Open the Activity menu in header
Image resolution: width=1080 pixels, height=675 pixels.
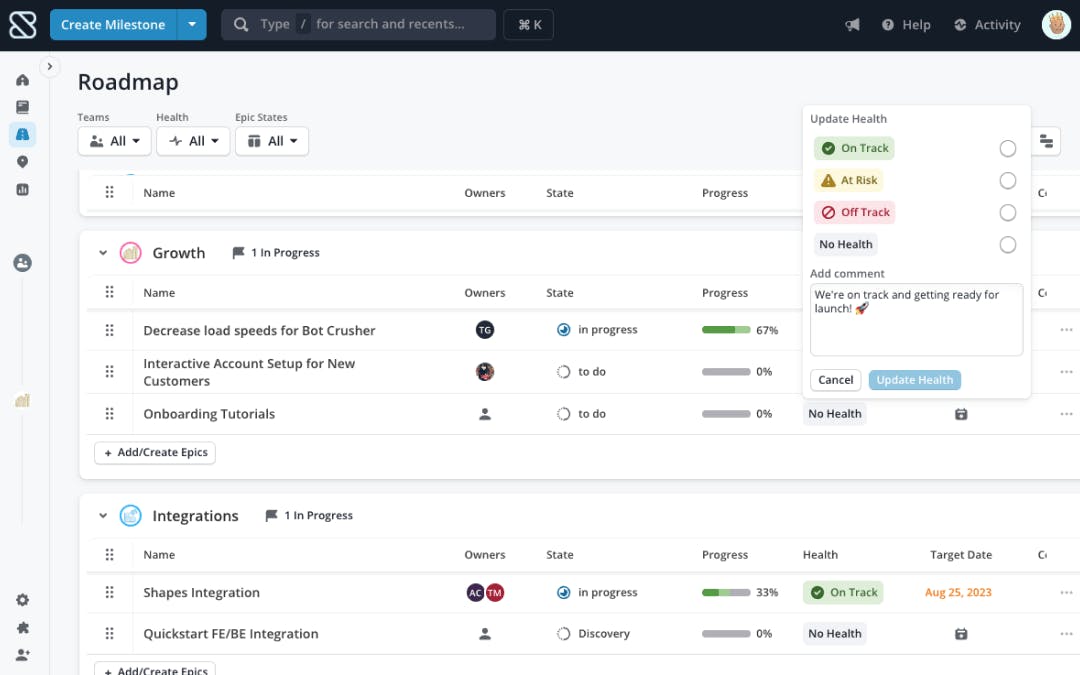click(986, 25)
